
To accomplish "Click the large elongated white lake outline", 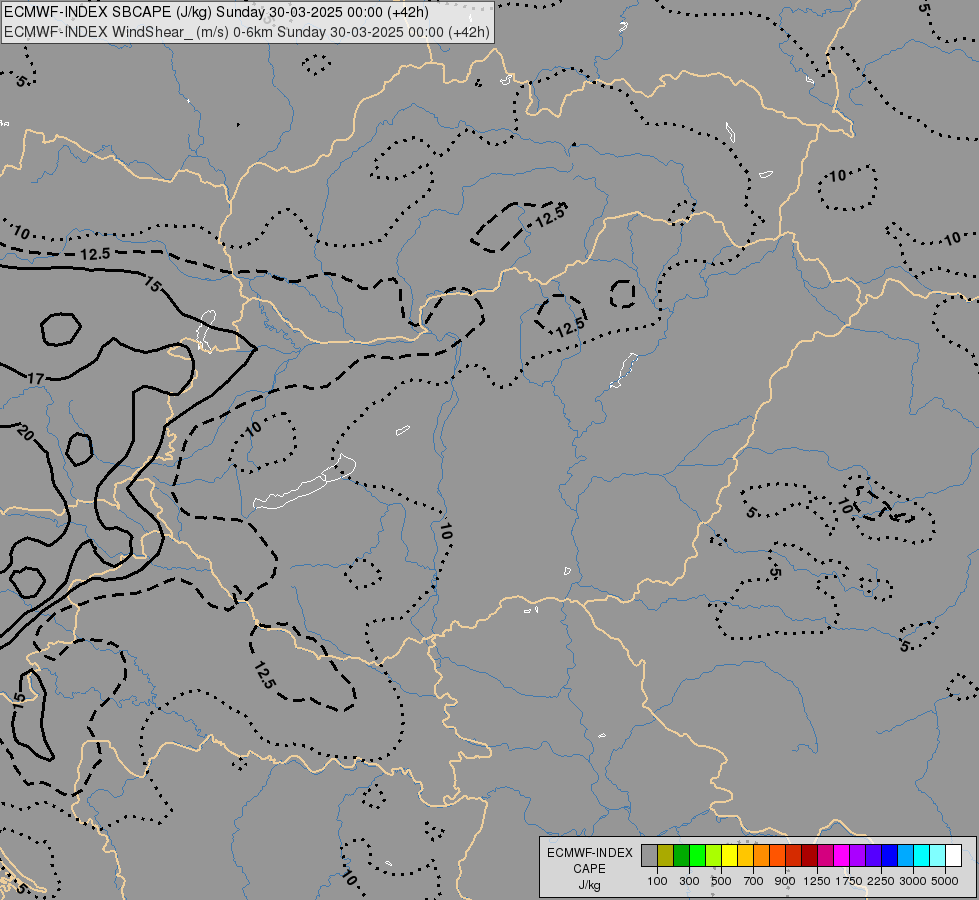I will pos(305,482).
